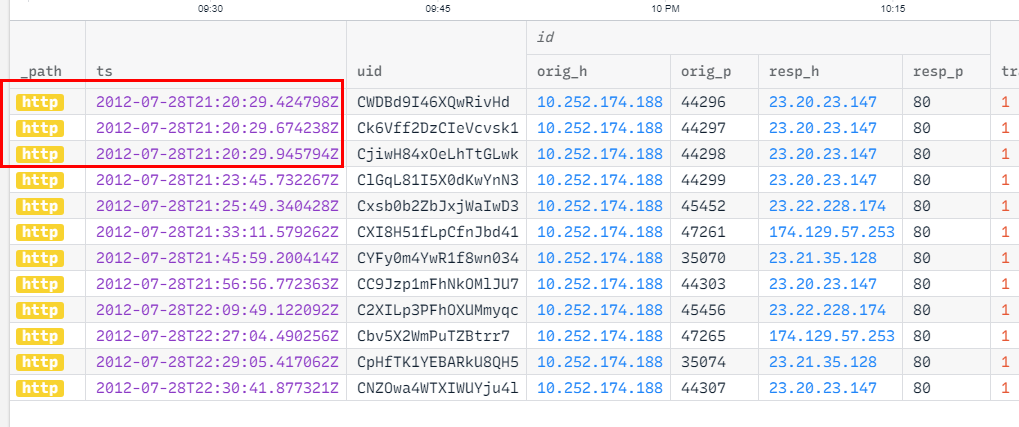Click the ts column header
This screenshot has width=1019, height=427.
[x=105, y=71]
